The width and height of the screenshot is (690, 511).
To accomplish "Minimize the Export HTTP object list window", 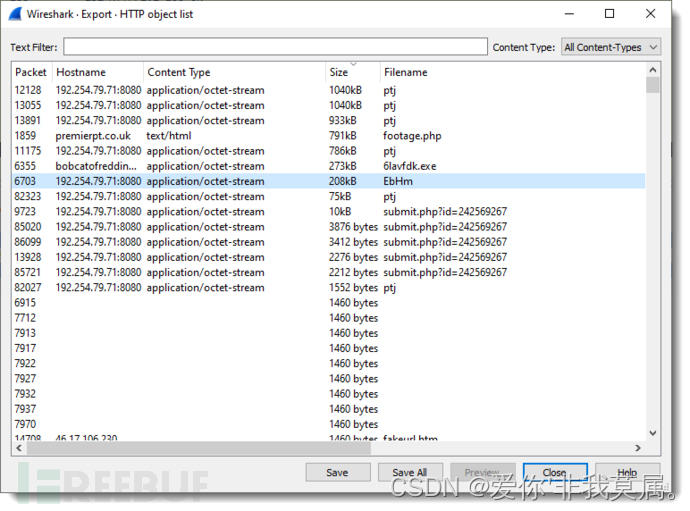I will 569,14.
